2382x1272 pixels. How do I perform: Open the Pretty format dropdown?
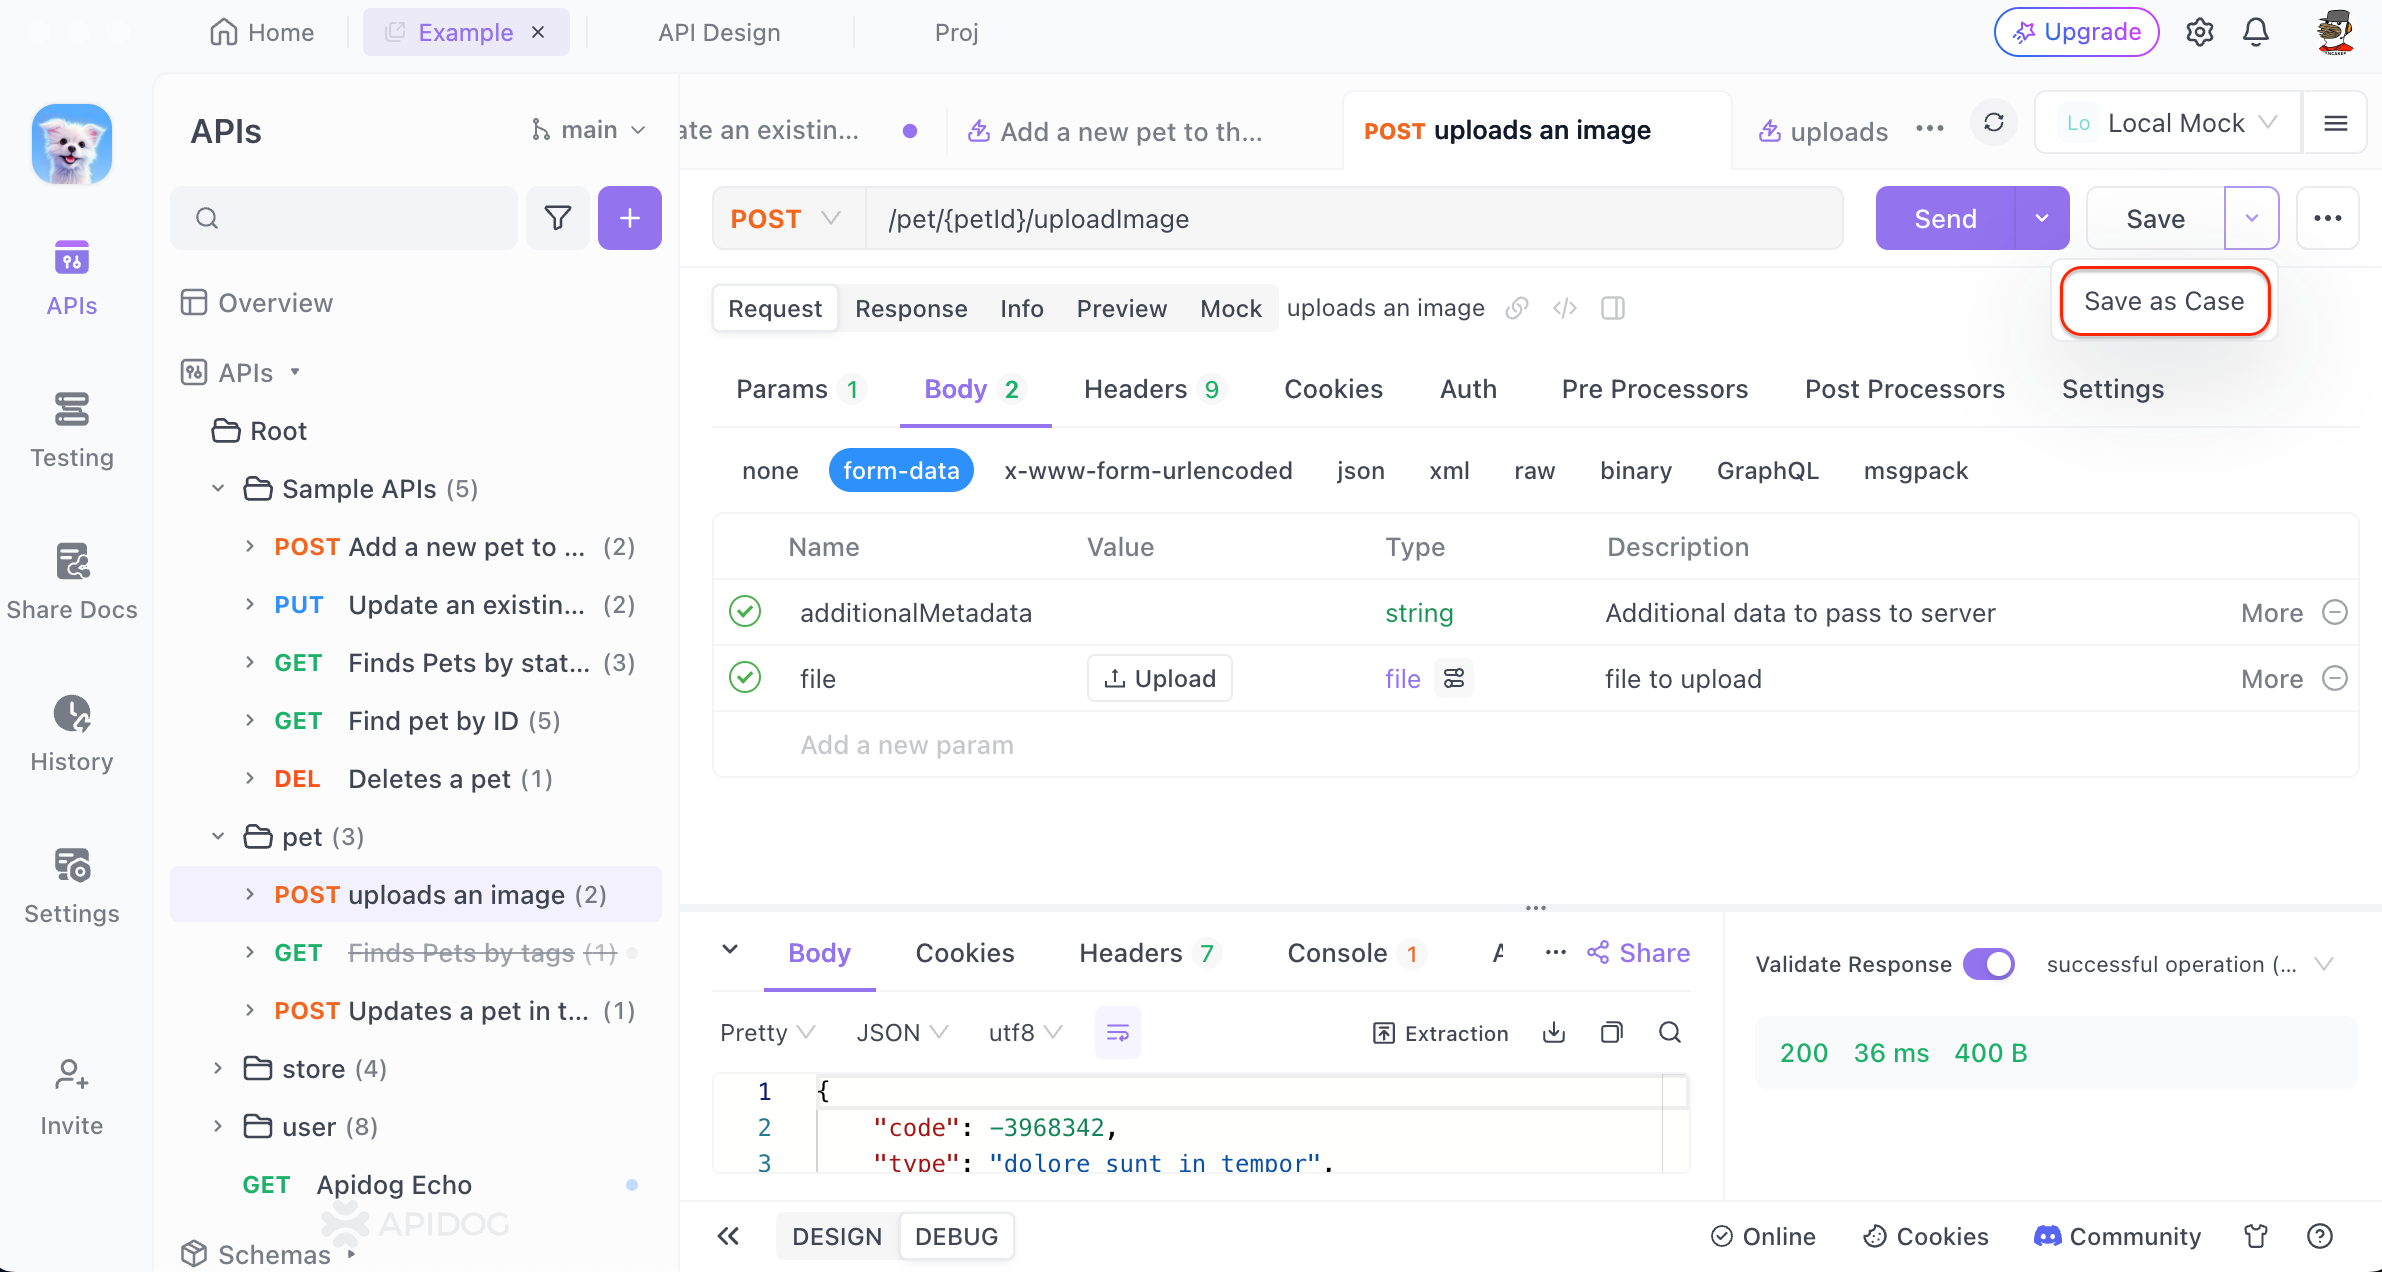click(767, 1033)
